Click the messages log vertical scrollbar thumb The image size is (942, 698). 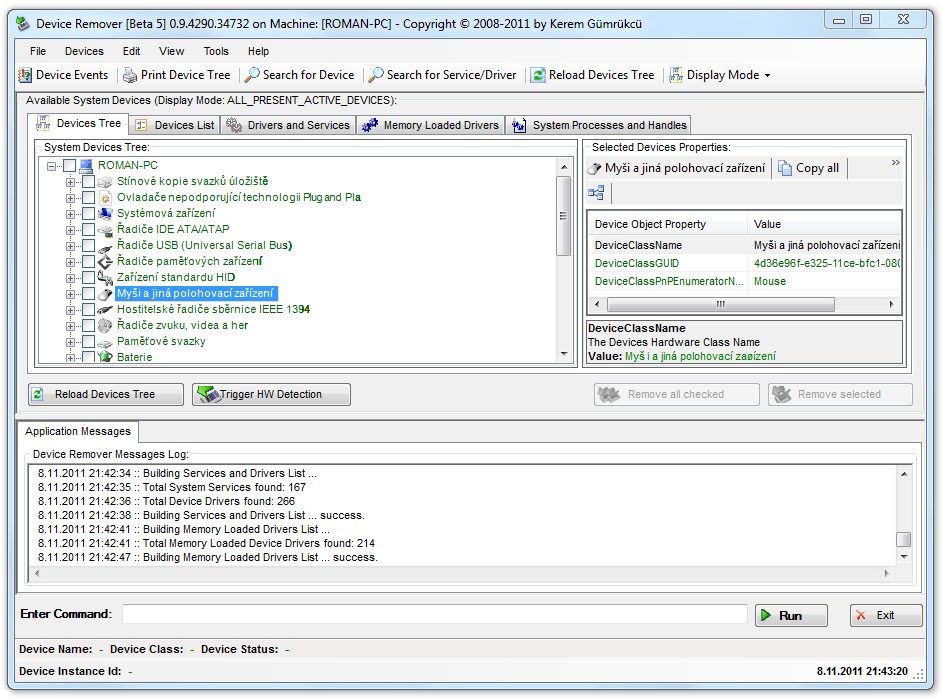point(904,539)
